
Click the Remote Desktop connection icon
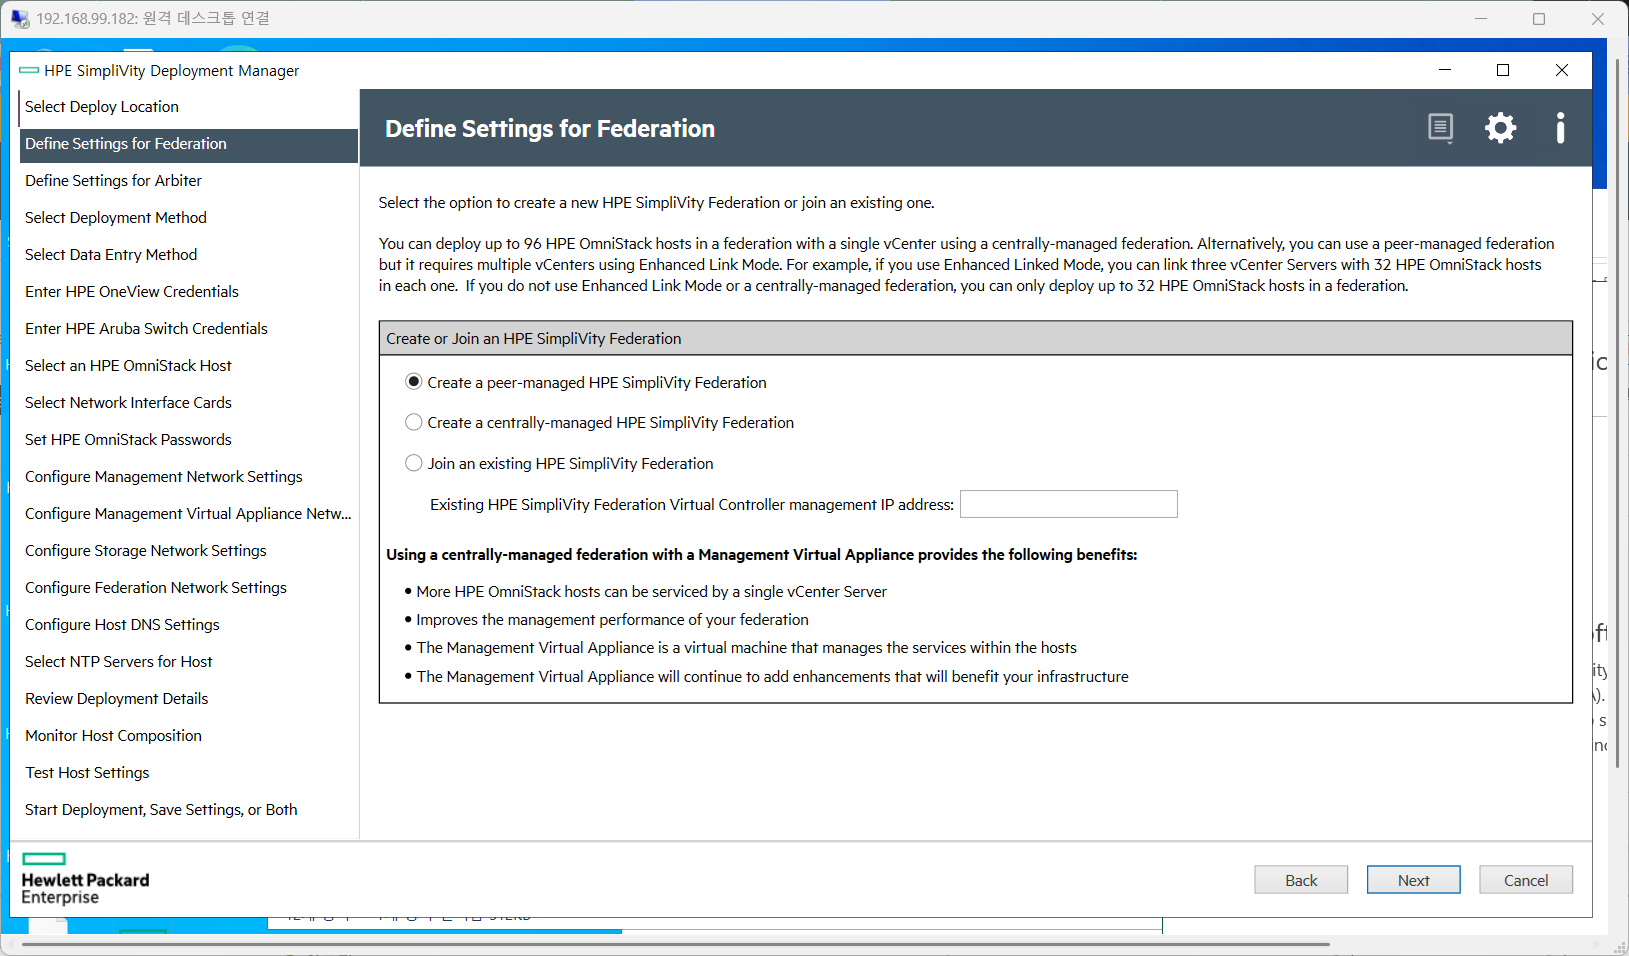(x=20, y=18)
